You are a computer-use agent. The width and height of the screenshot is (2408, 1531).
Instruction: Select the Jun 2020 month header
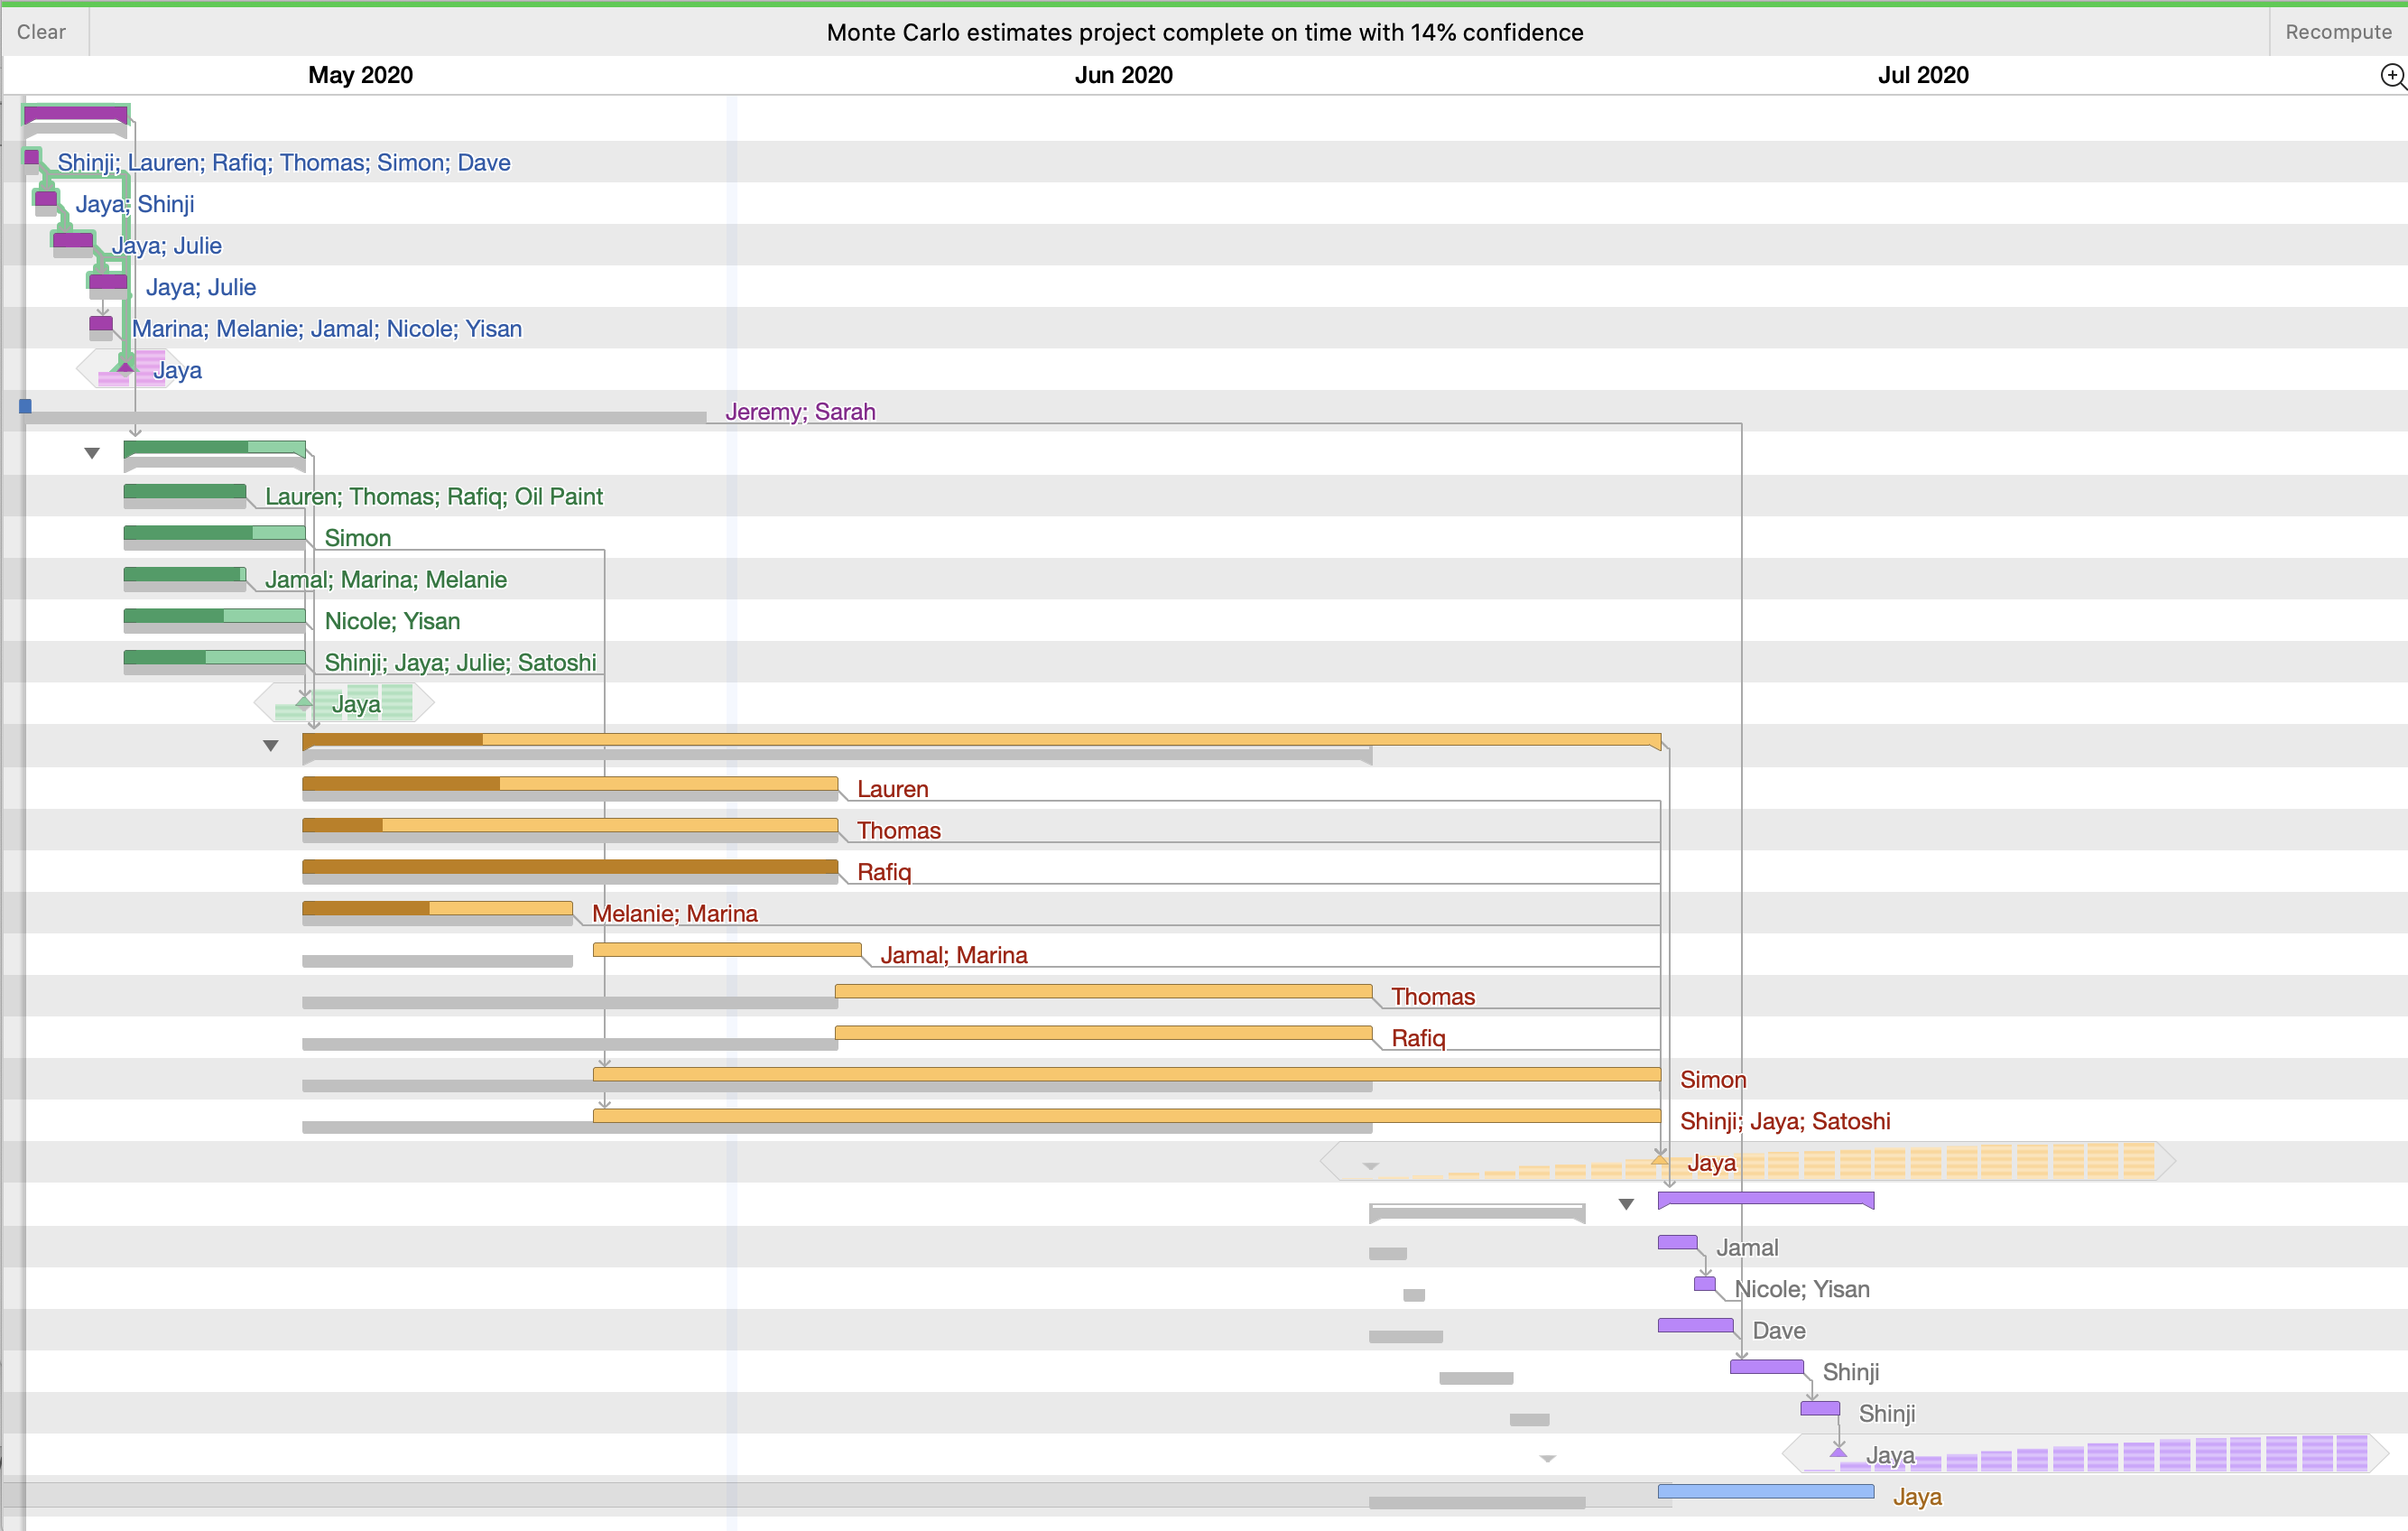coord(1123,75)
